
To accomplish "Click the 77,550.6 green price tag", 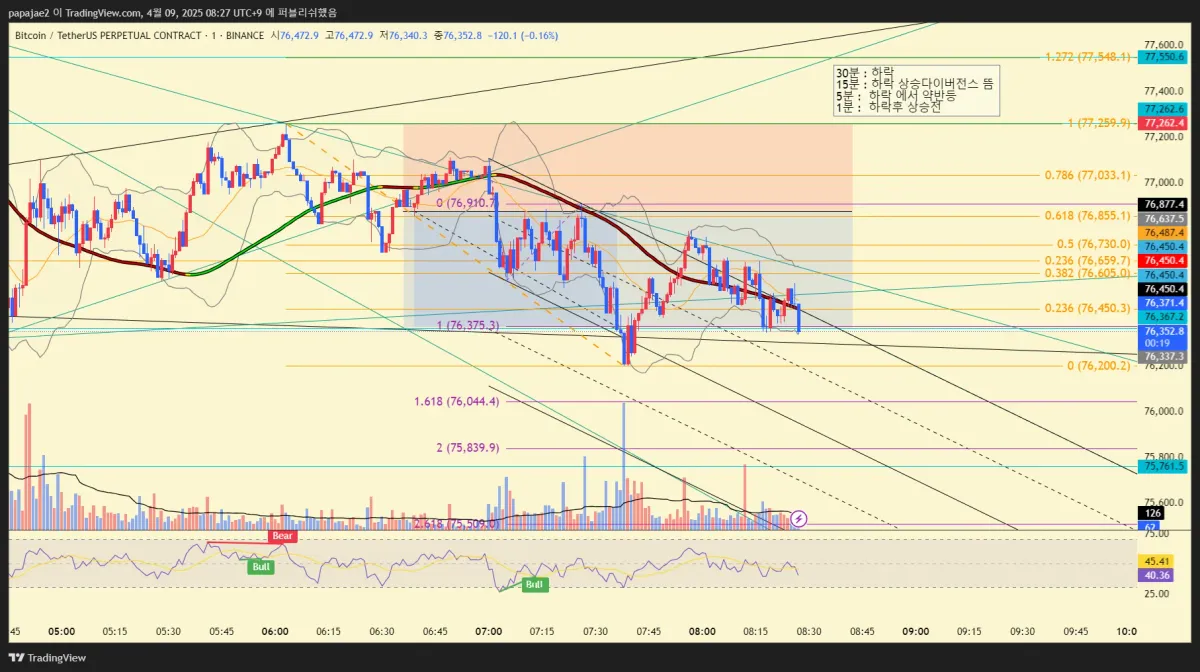I will pos(1165,57).
